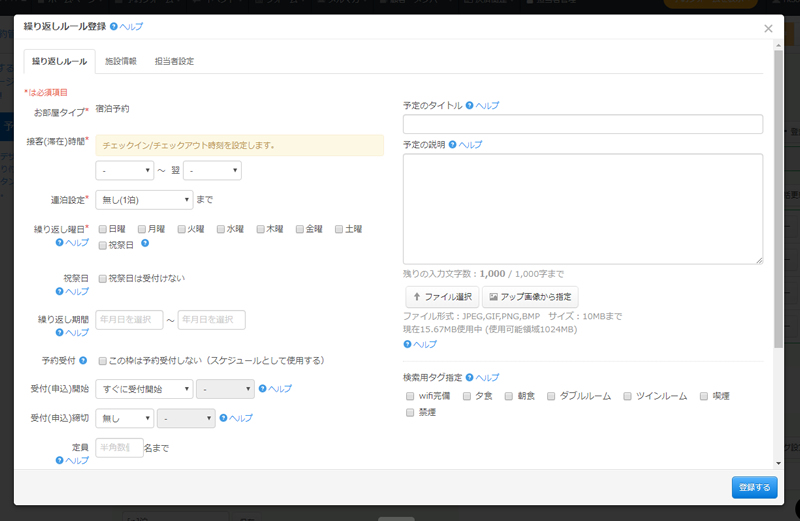Click help icon beside 予約受付 label

click(x=83, y=360)
